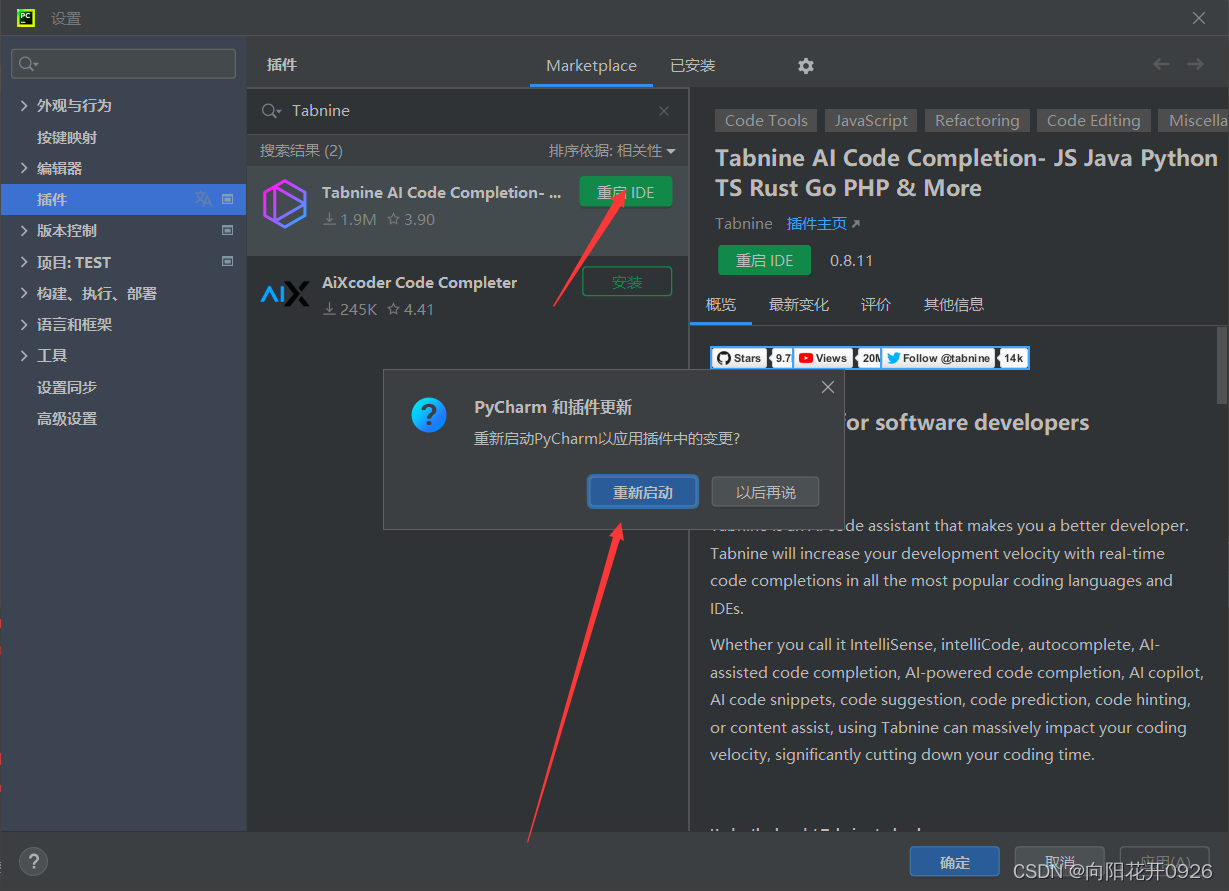Open the help question mark button

point(33,861)
